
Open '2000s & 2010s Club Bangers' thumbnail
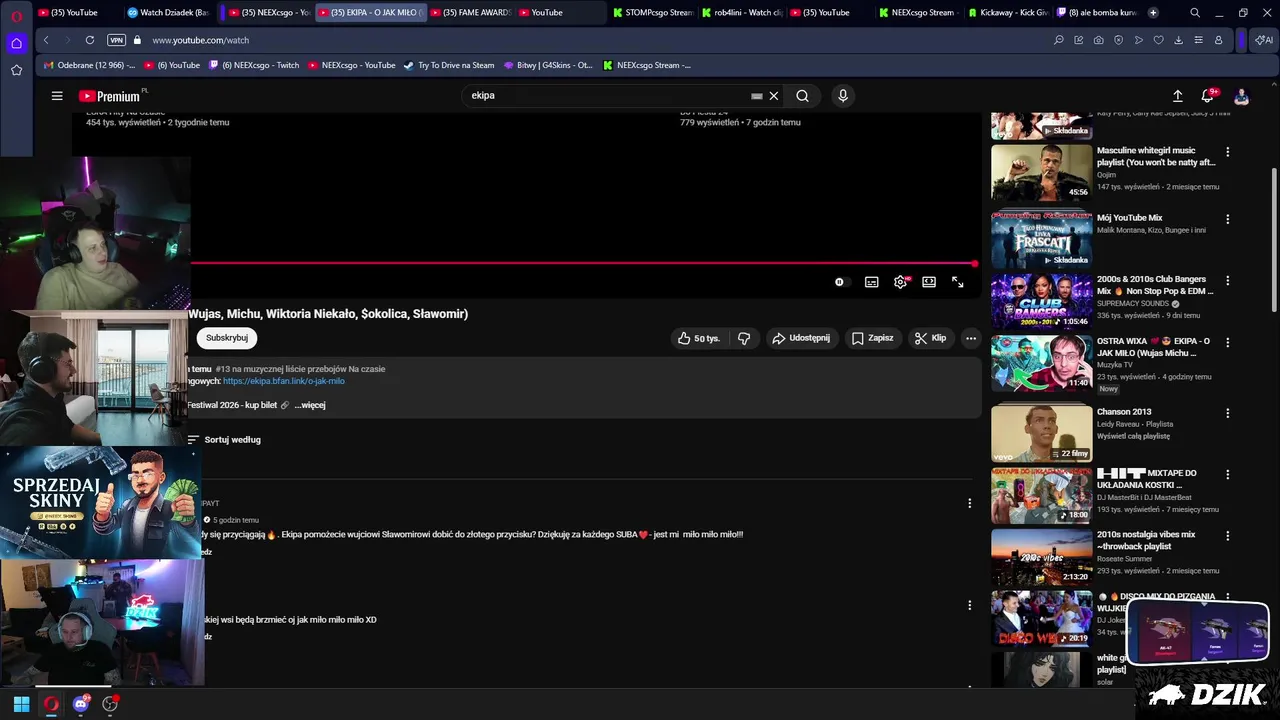pyautogui.click(x=1041, y=301)
